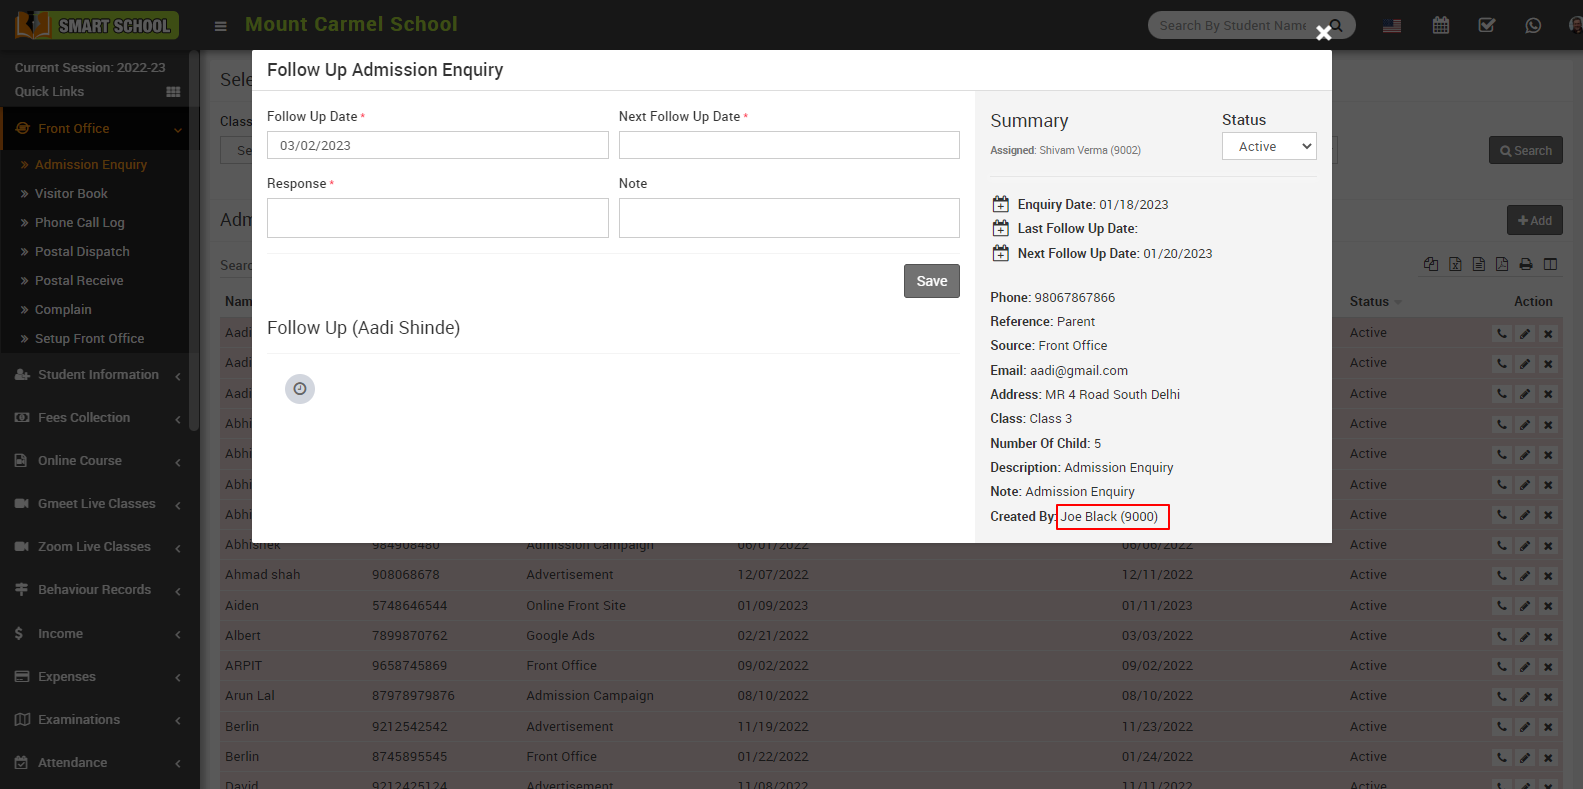The image size is (1583, 789).
Task: Open the calendar icon in top bar
Action: click(x=1440, y=25)
